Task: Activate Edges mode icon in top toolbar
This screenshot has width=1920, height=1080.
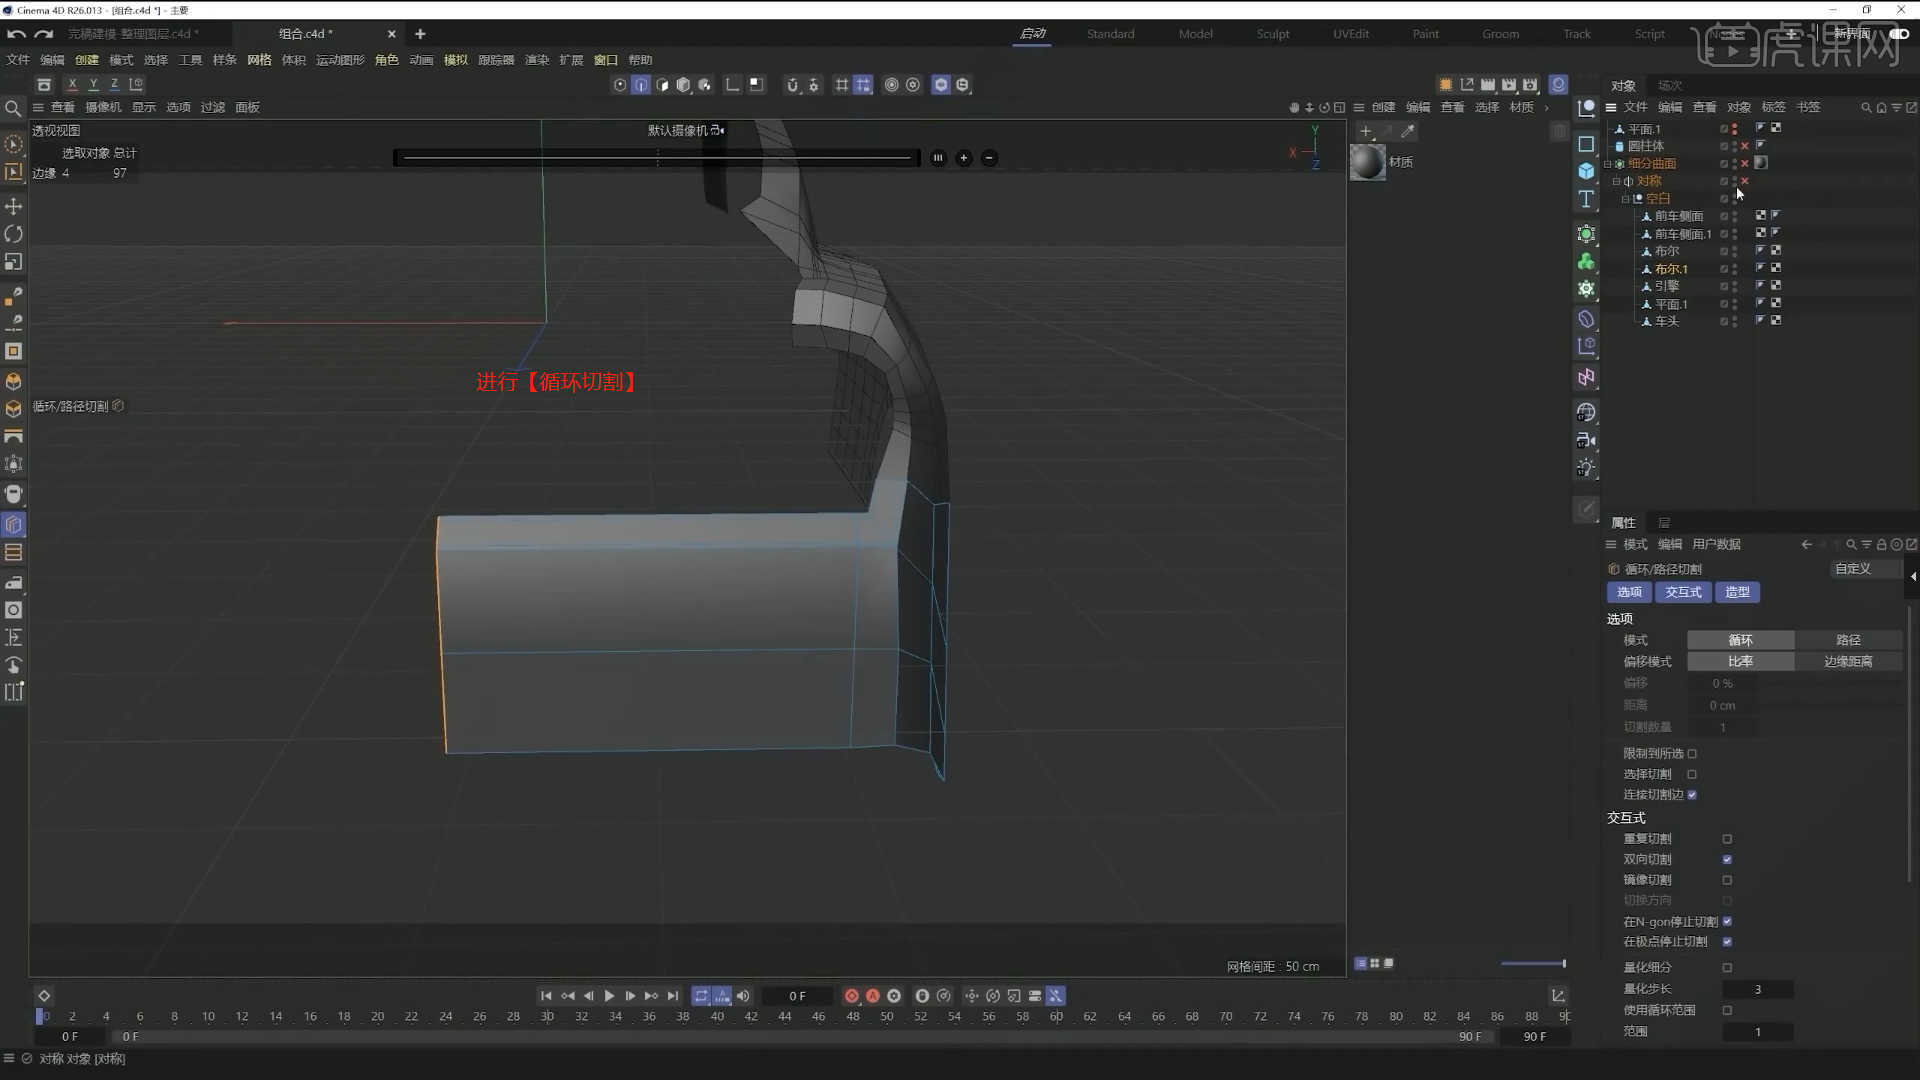Action: pyautogui.click(x=641, y=85)
